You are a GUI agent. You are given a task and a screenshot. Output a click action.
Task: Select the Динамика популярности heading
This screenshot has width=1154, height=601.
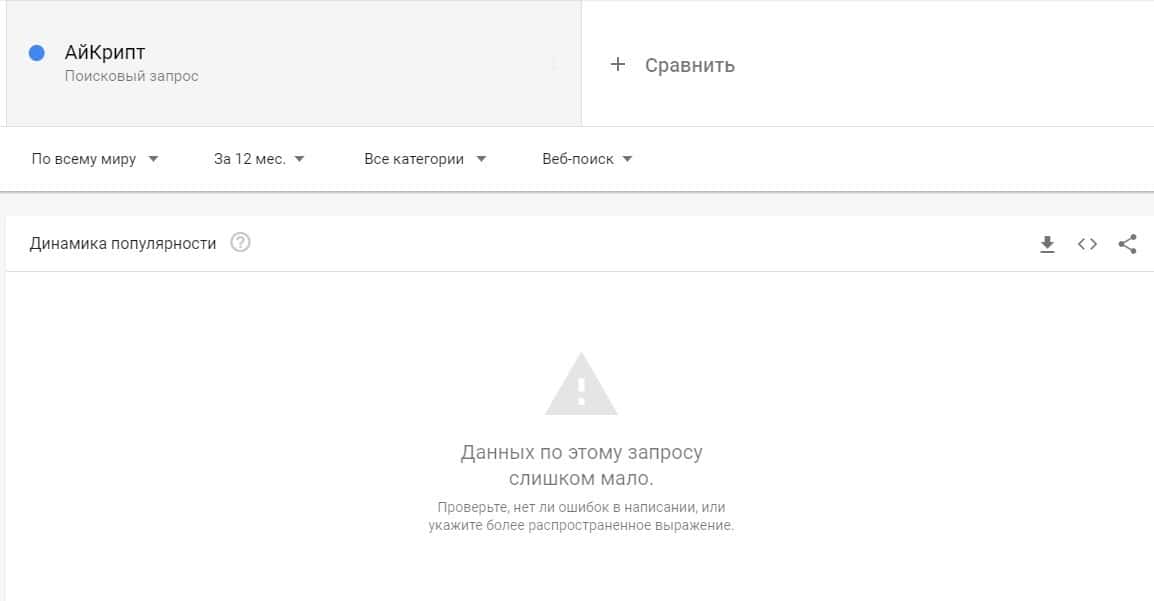[x=123, y=243]
